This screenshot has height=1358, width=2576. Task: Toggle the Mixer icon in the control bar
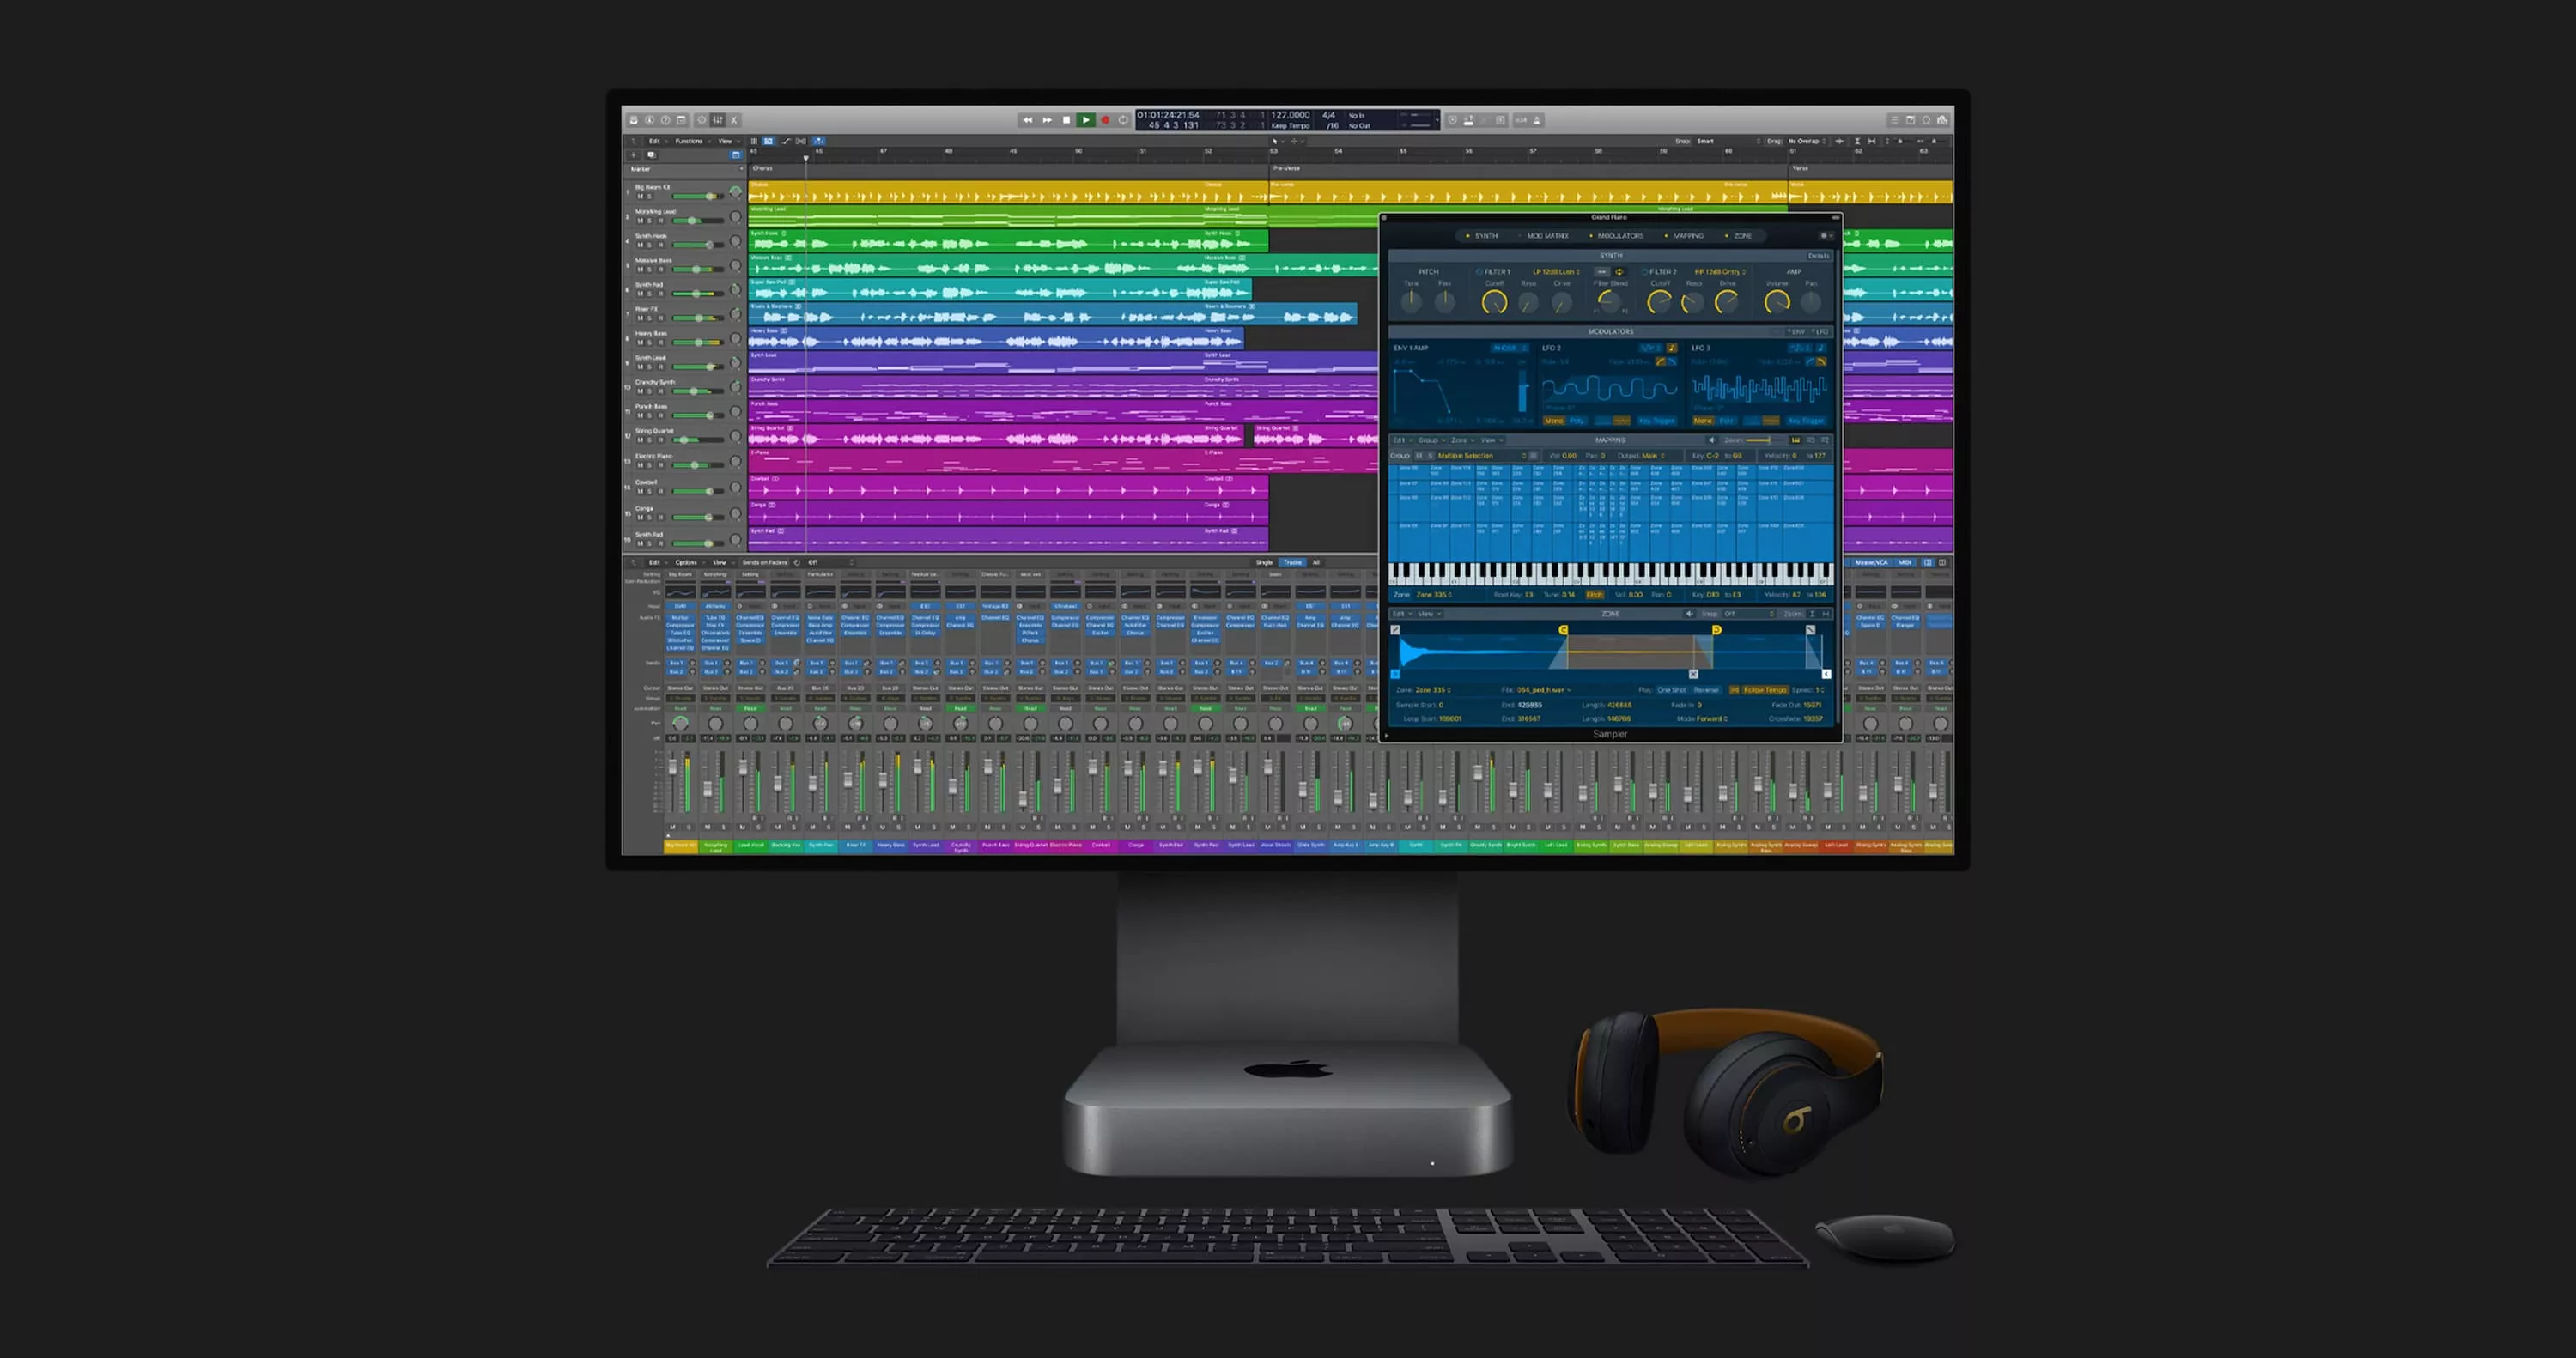[717, 120]
